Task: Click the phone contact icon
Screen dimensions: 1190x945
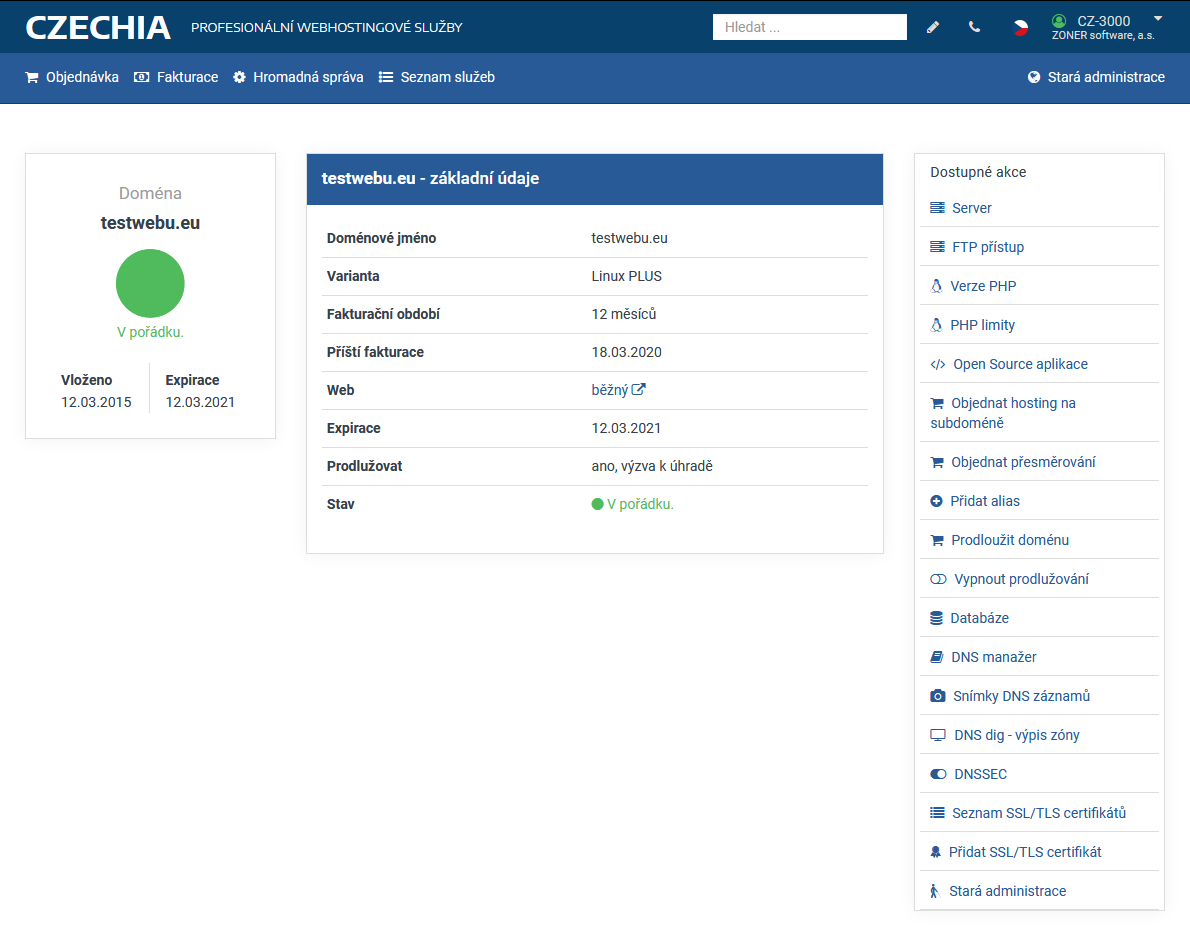Action: point(974,27)
